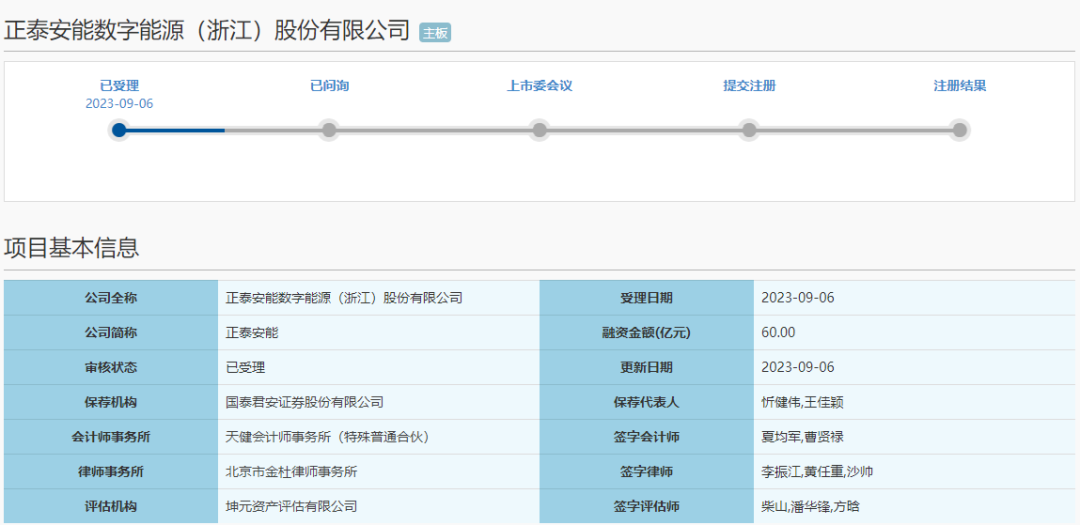This screenshot has width=1080, height=525.
Task: Click the sponsor name 国泰君安证券股份有限公司
Action: [304, 402]
